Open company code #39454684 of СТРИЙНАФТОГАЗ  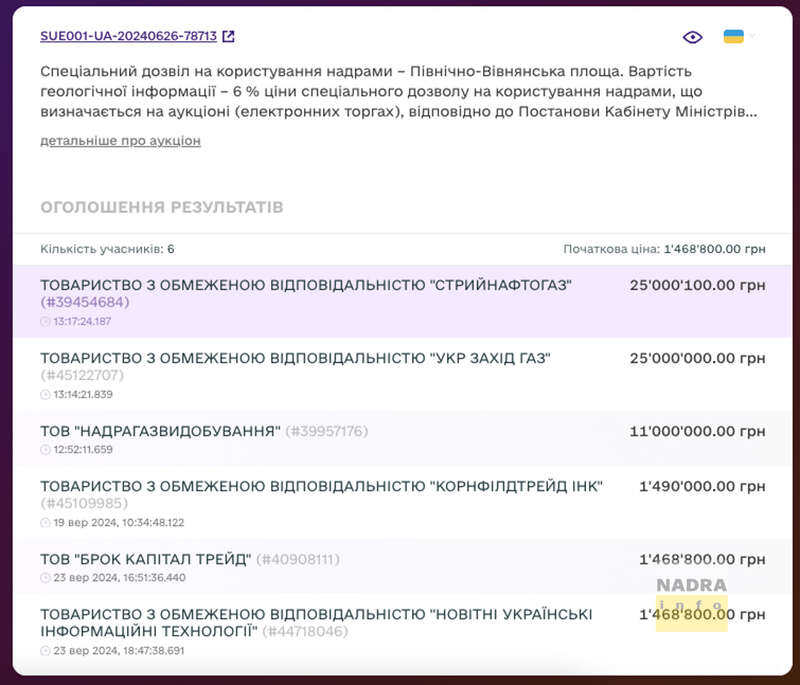[82, 302]
